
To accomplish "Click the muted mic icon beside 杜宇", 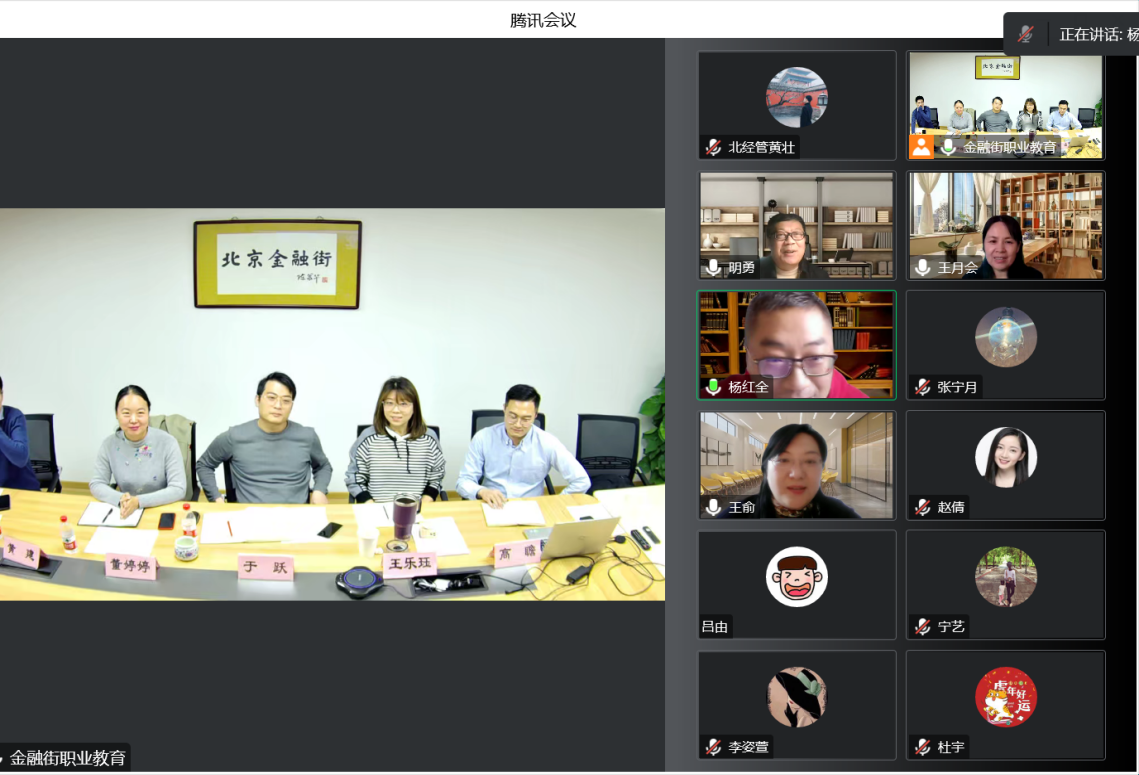I will point(922,747).
